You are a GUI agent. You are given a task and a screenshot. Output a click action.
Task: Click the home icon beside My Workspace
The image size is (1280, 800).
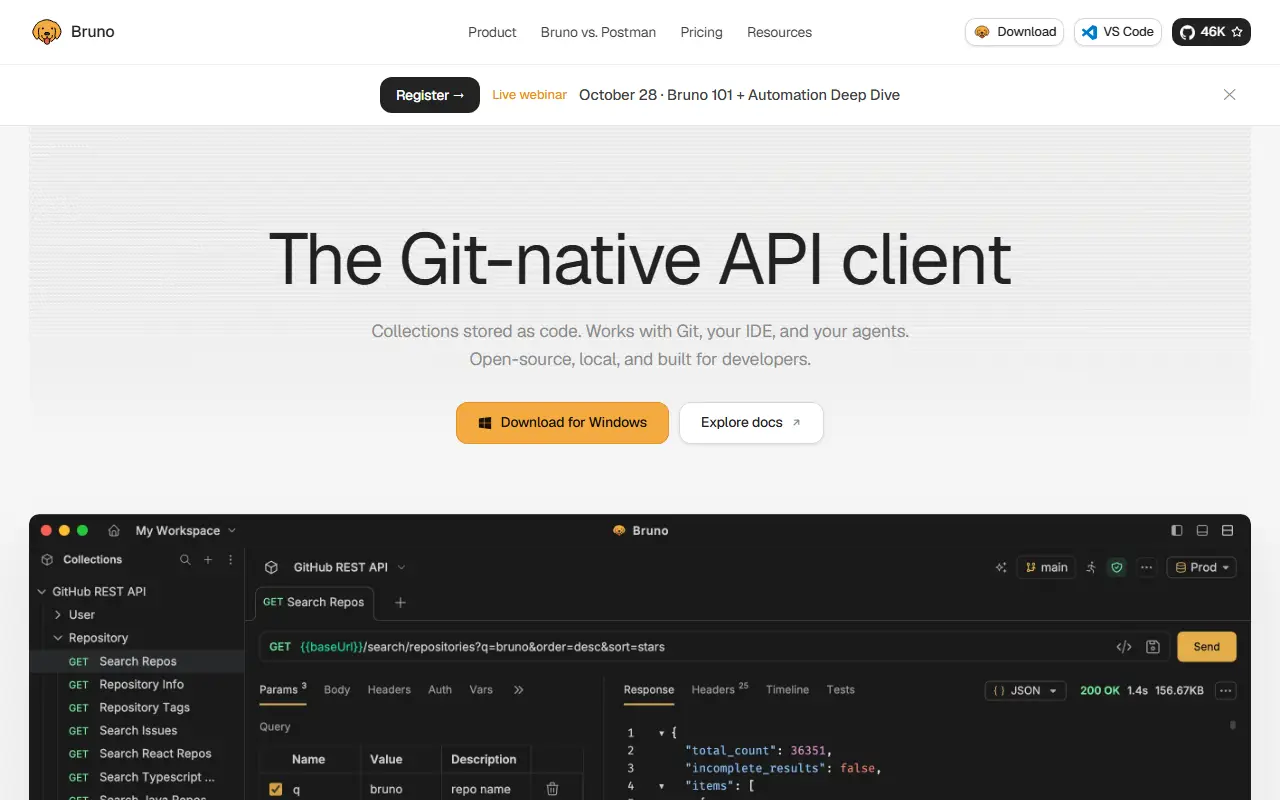pyautogui.click(x=114, y=531)
